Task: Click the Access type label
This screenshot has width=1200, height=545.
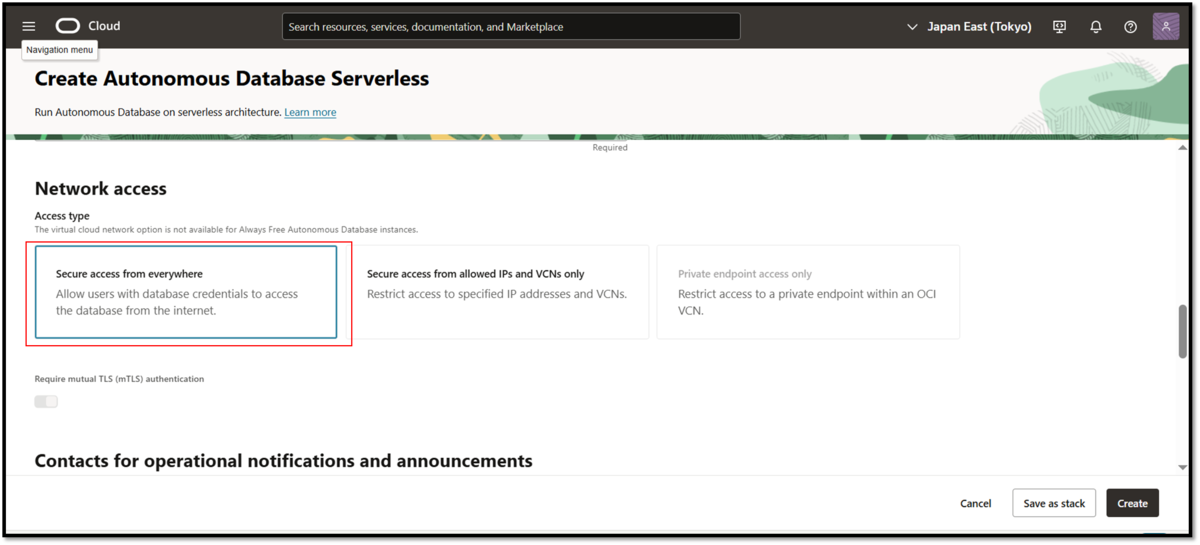Action: coord(62,216)
